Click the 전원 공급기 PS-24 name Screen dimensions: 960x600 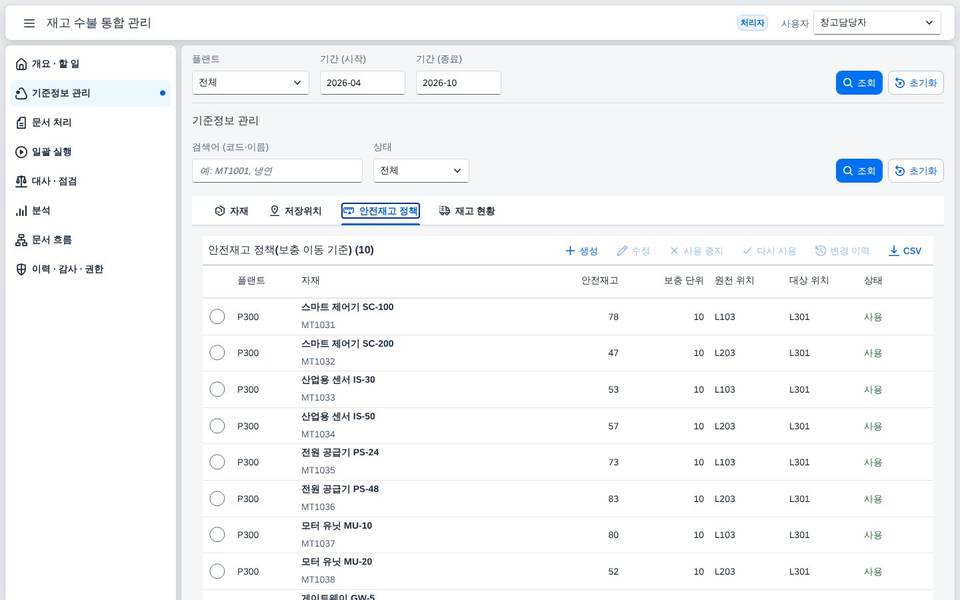[x=340, y=452]
